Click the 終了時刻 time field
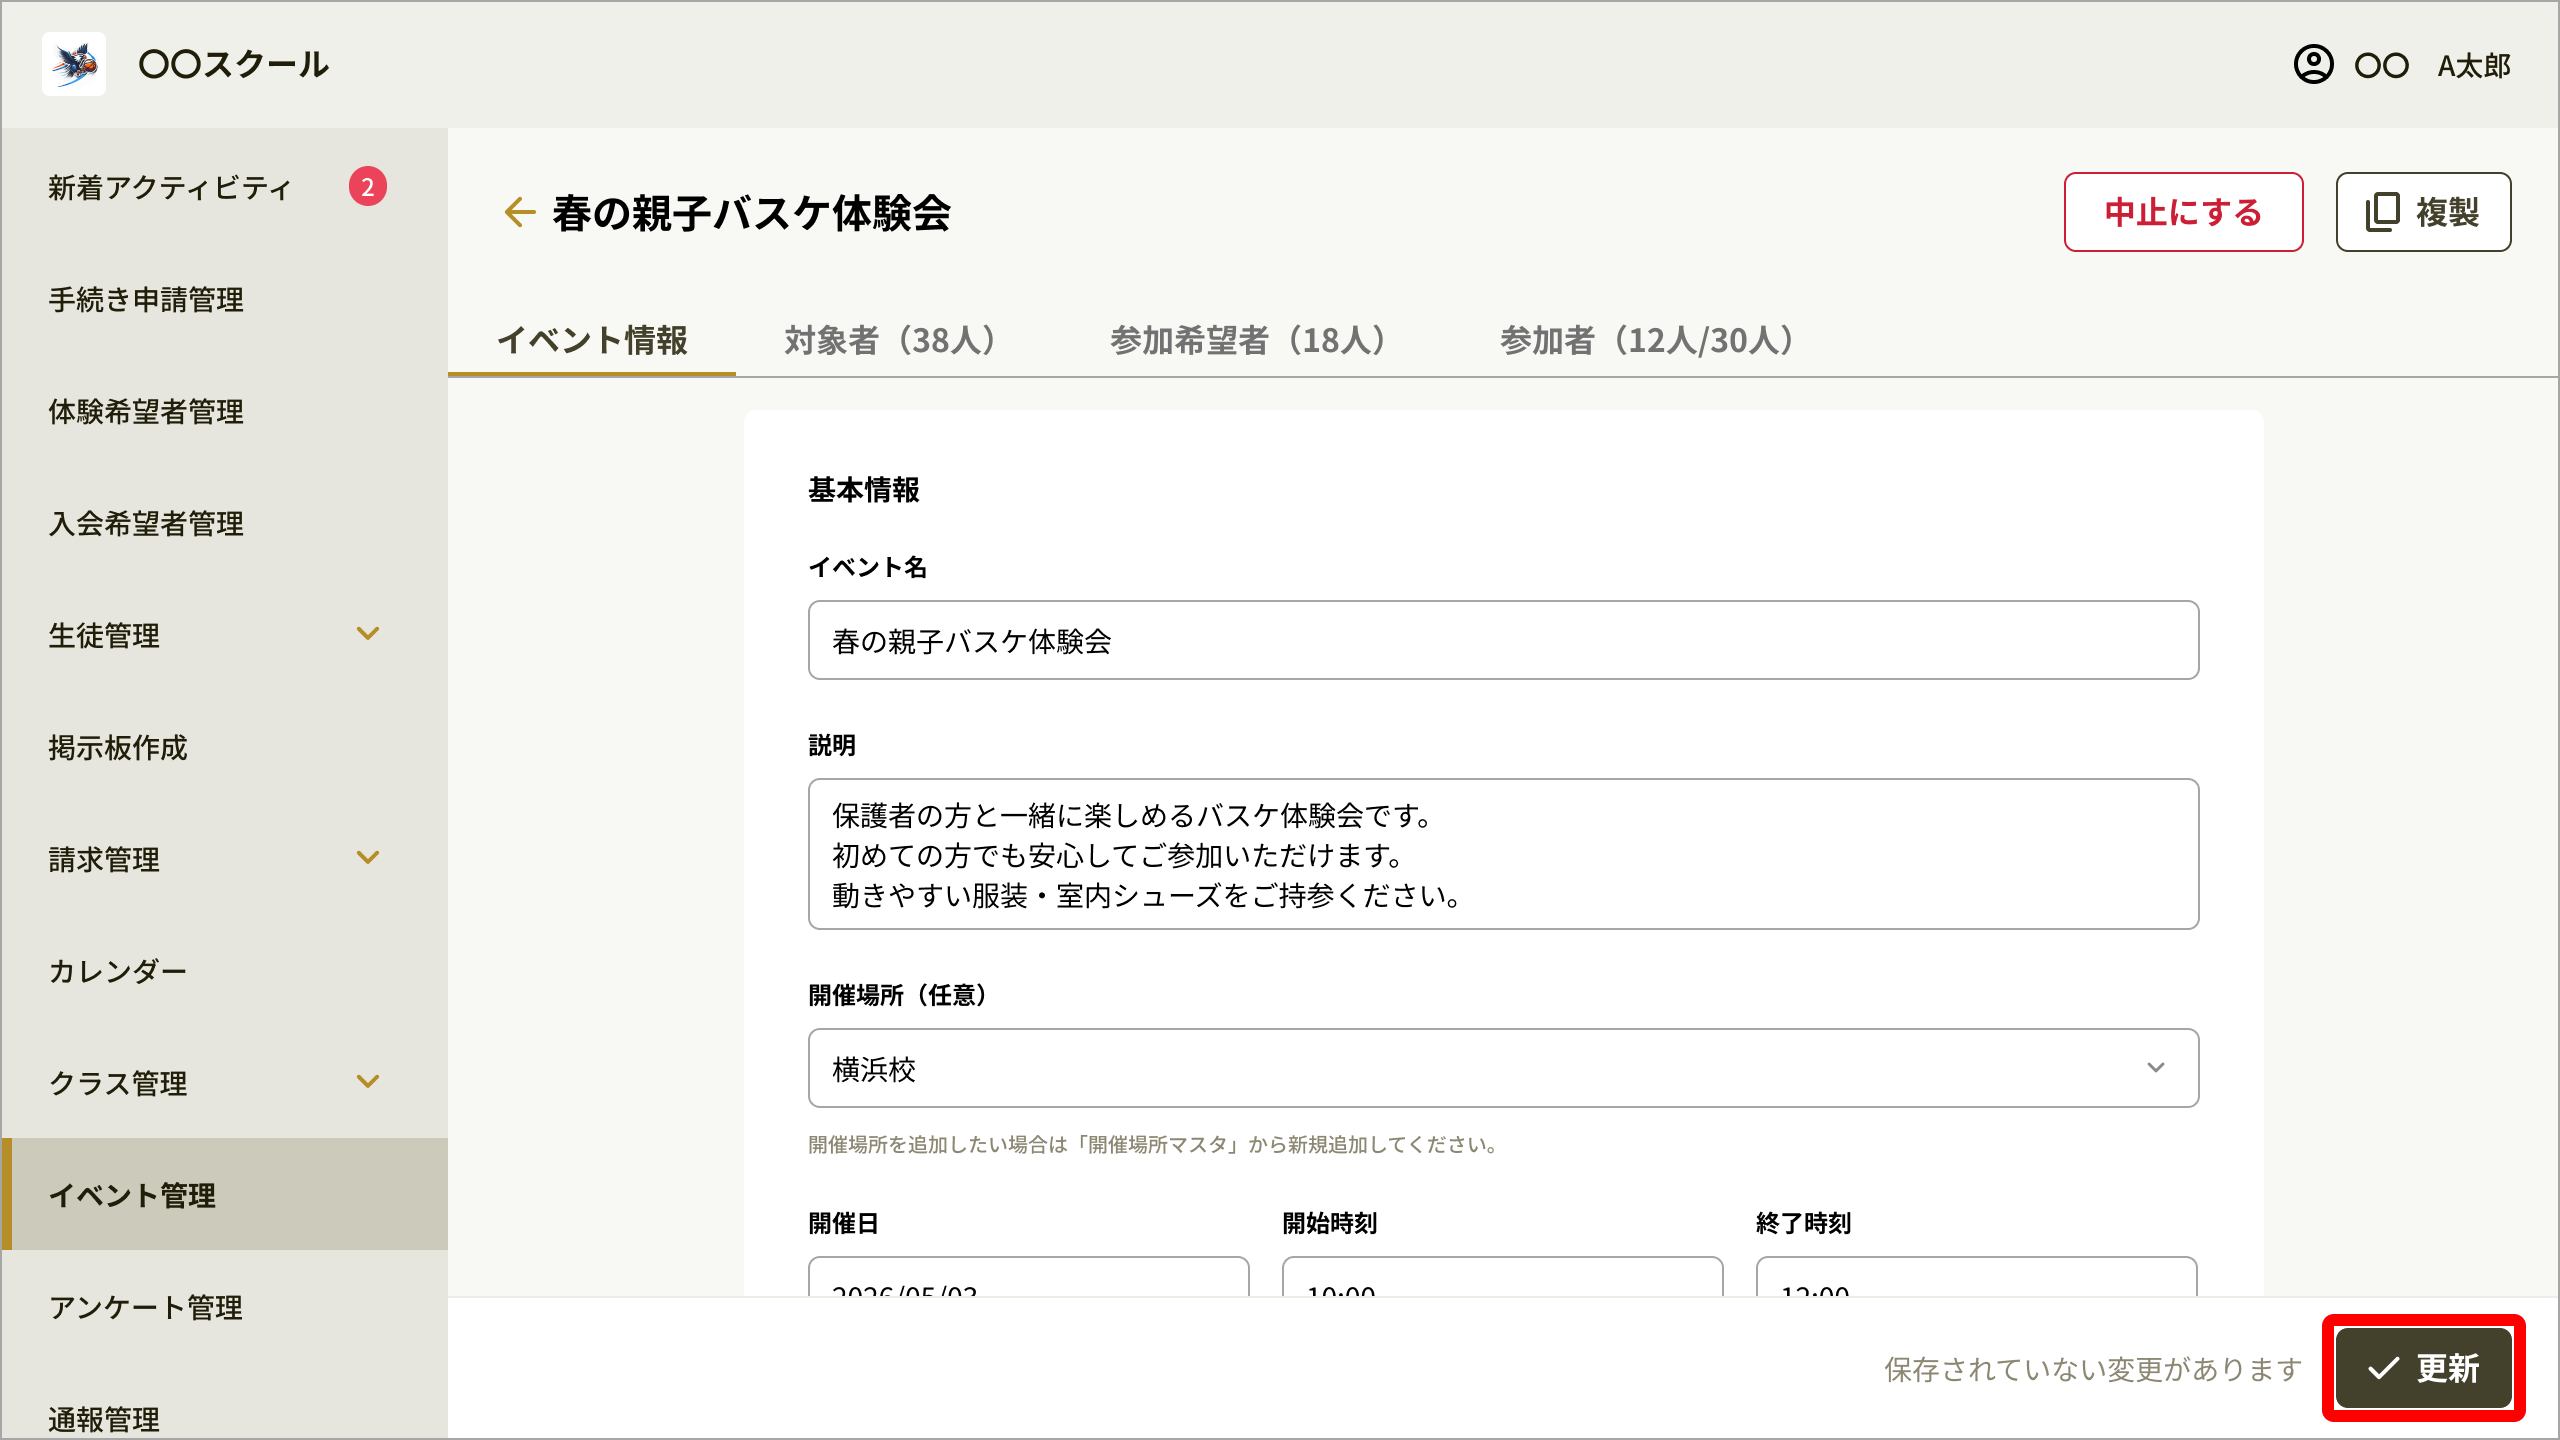This screenshot has height=1440, width=2560. (1976, 1277)
